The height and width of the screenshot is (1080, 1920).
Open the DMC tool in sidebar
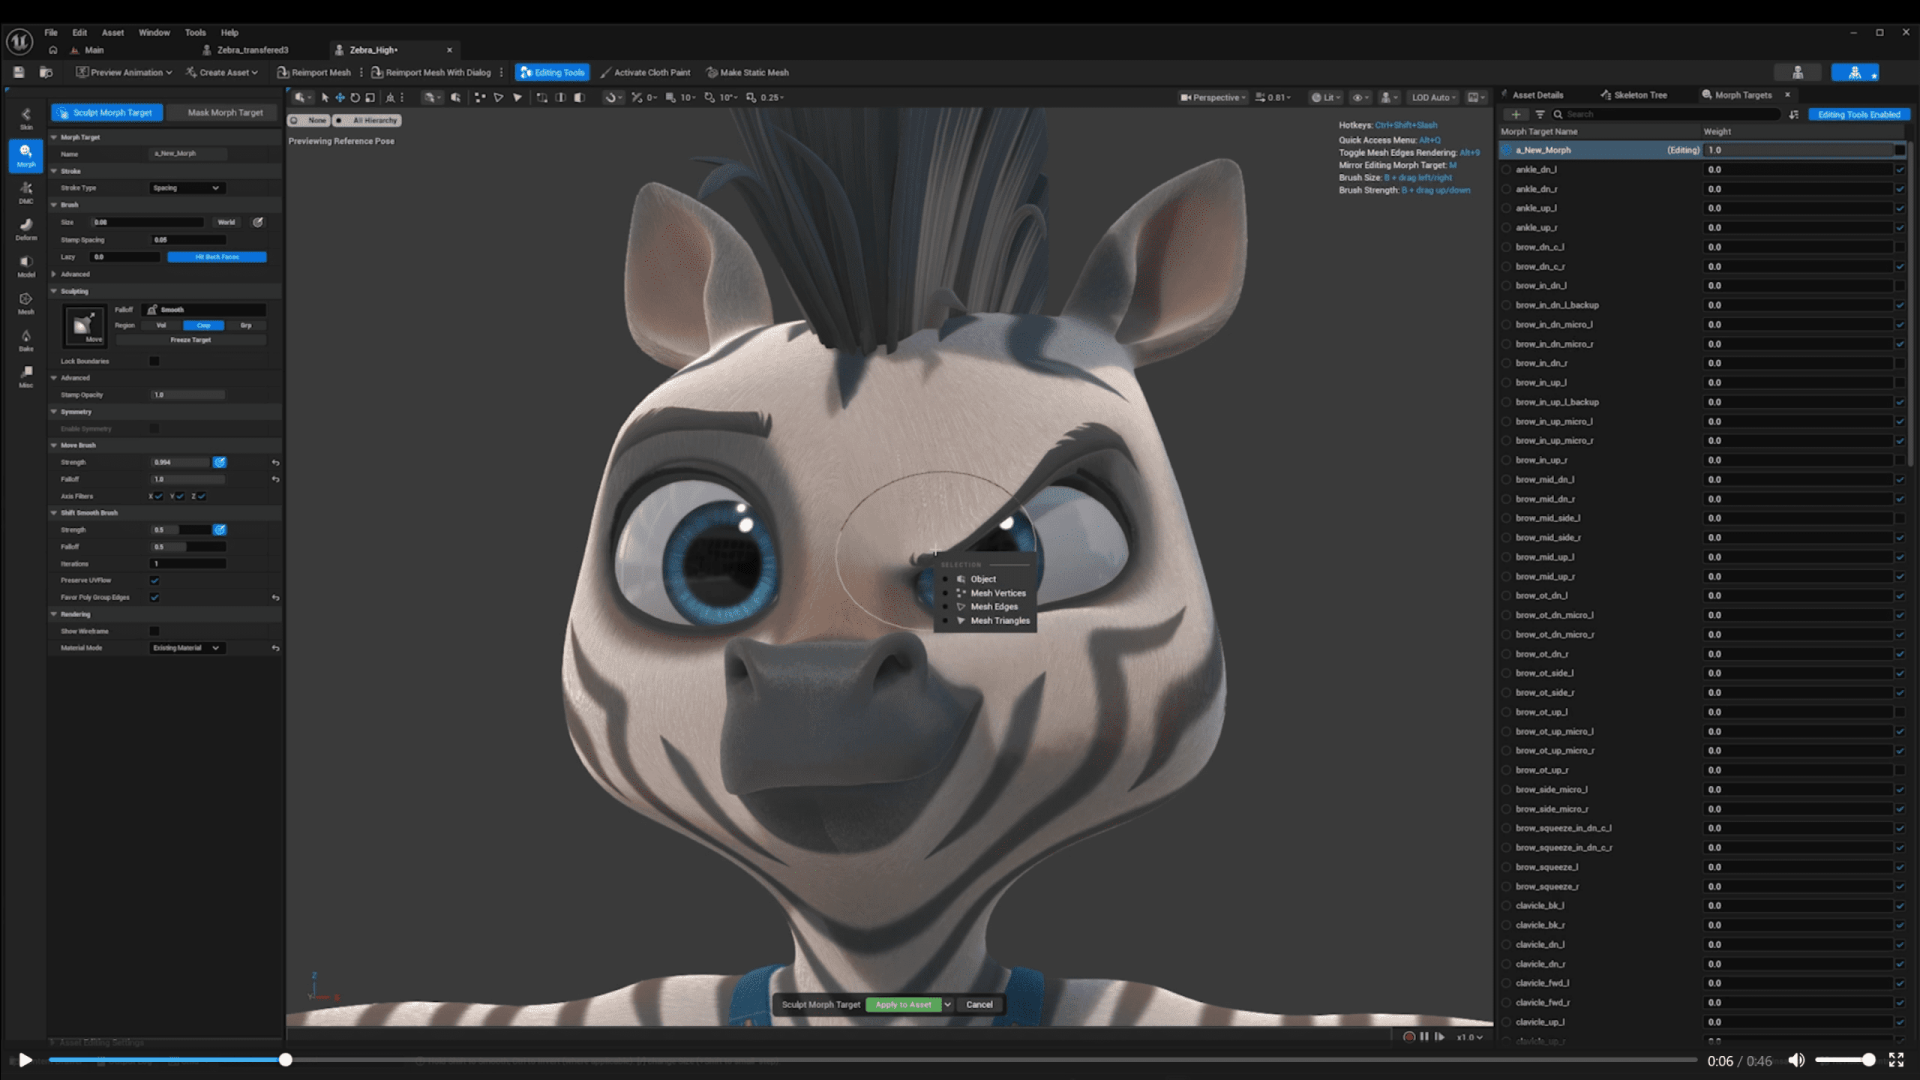[x=26, y=192]
